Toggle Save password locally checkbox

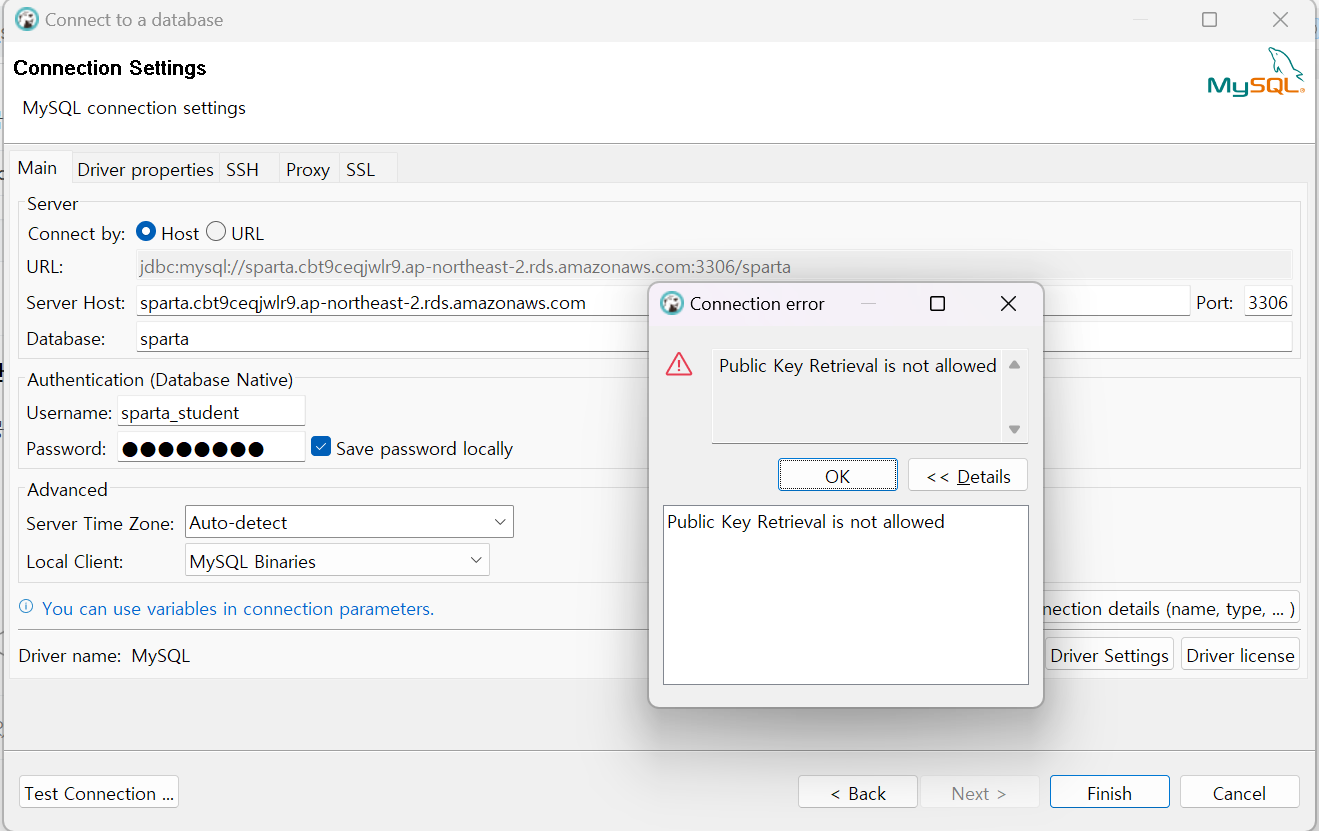tap(321, 447)
